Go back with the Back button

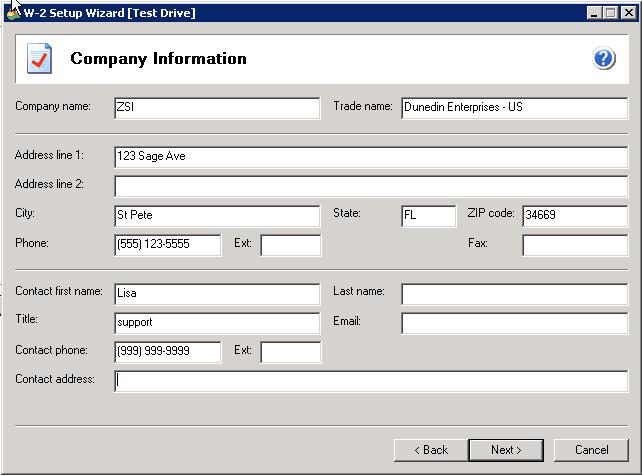(431, 450)
